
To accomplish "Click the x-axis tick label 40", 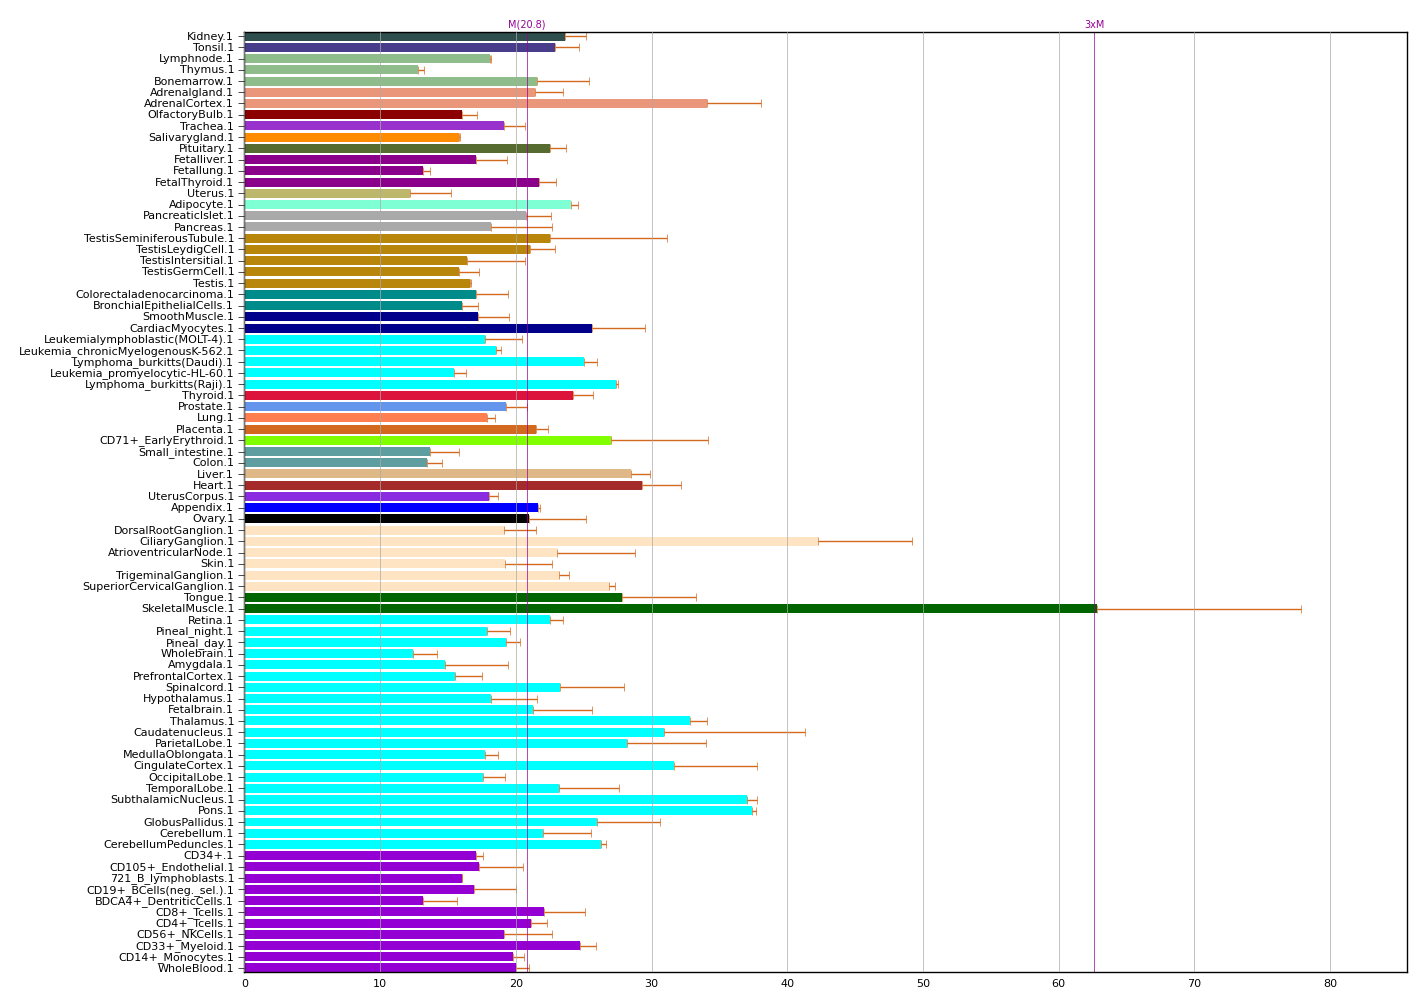I will coord(787,984).
